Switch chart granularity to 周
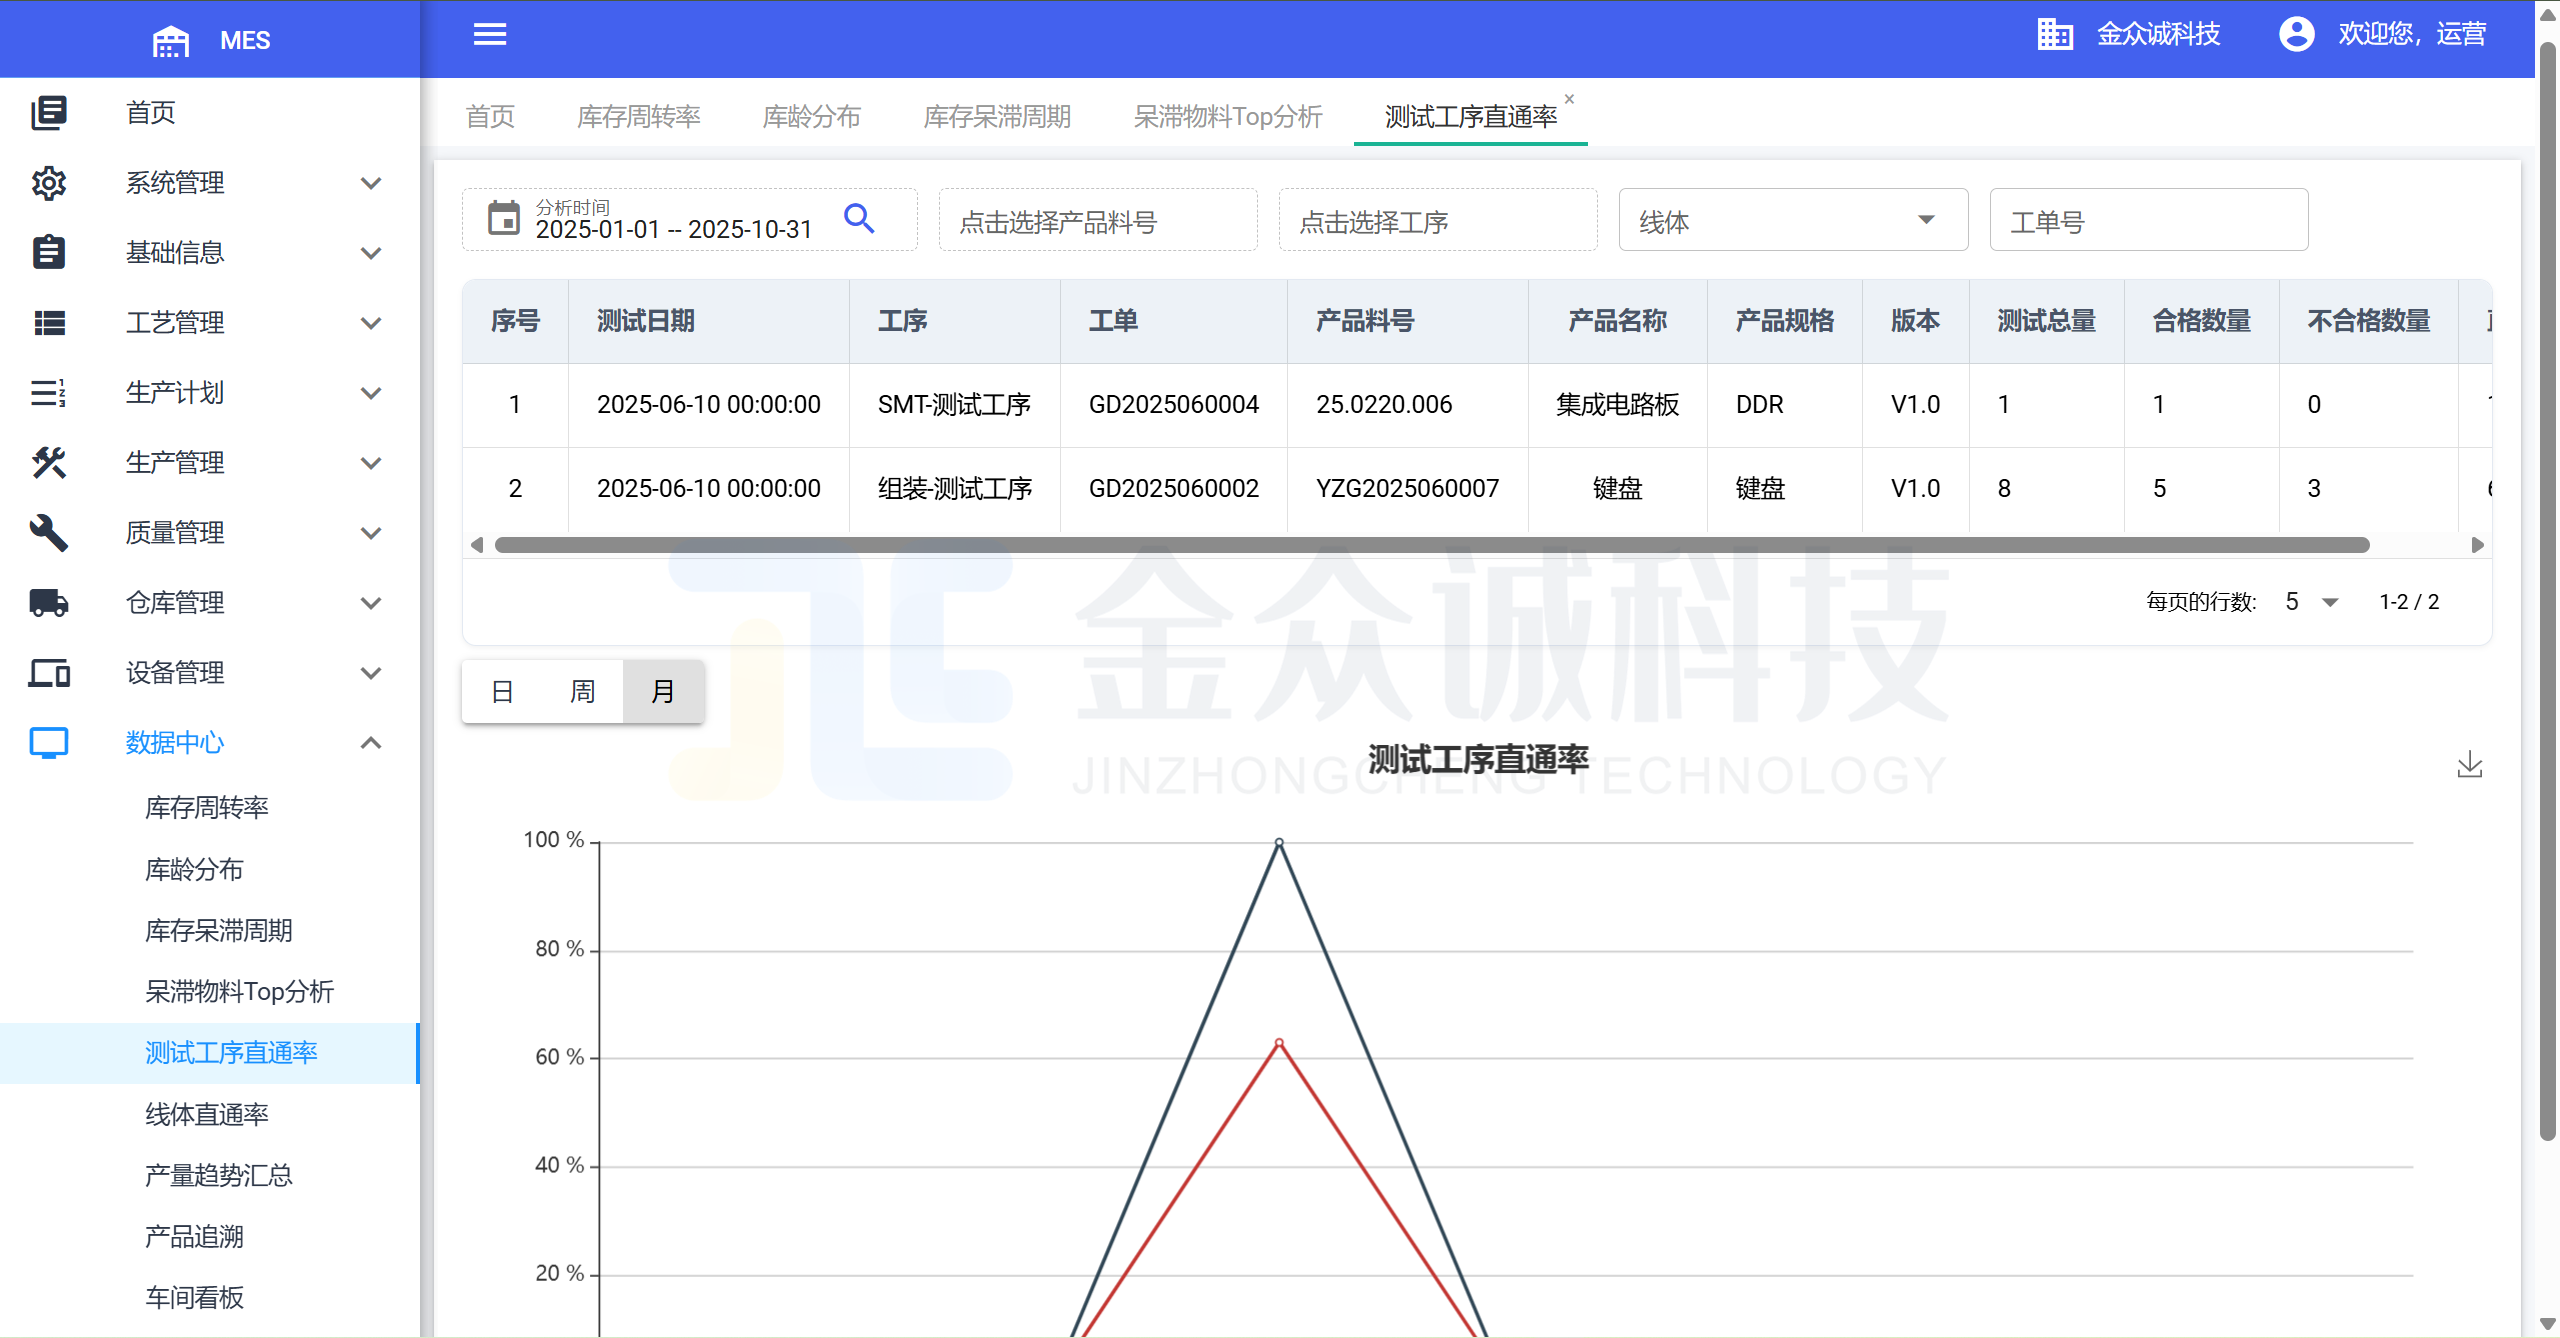 click(x=582, y=691)
